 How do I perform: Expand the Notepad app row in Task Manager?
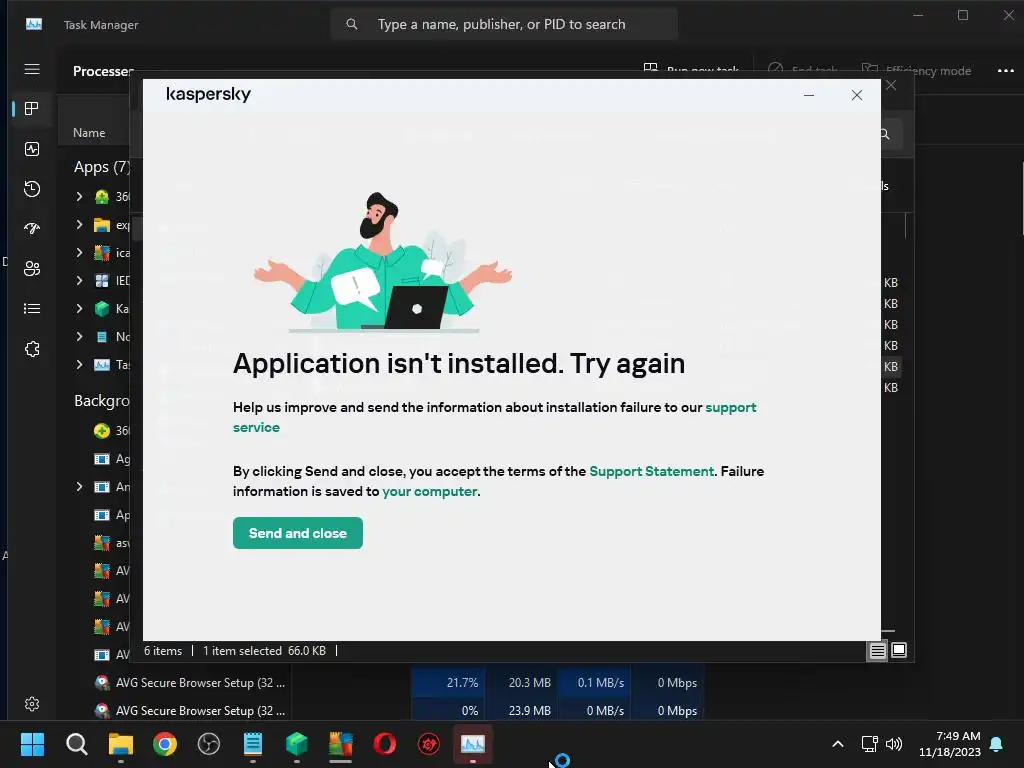point(80,336)
